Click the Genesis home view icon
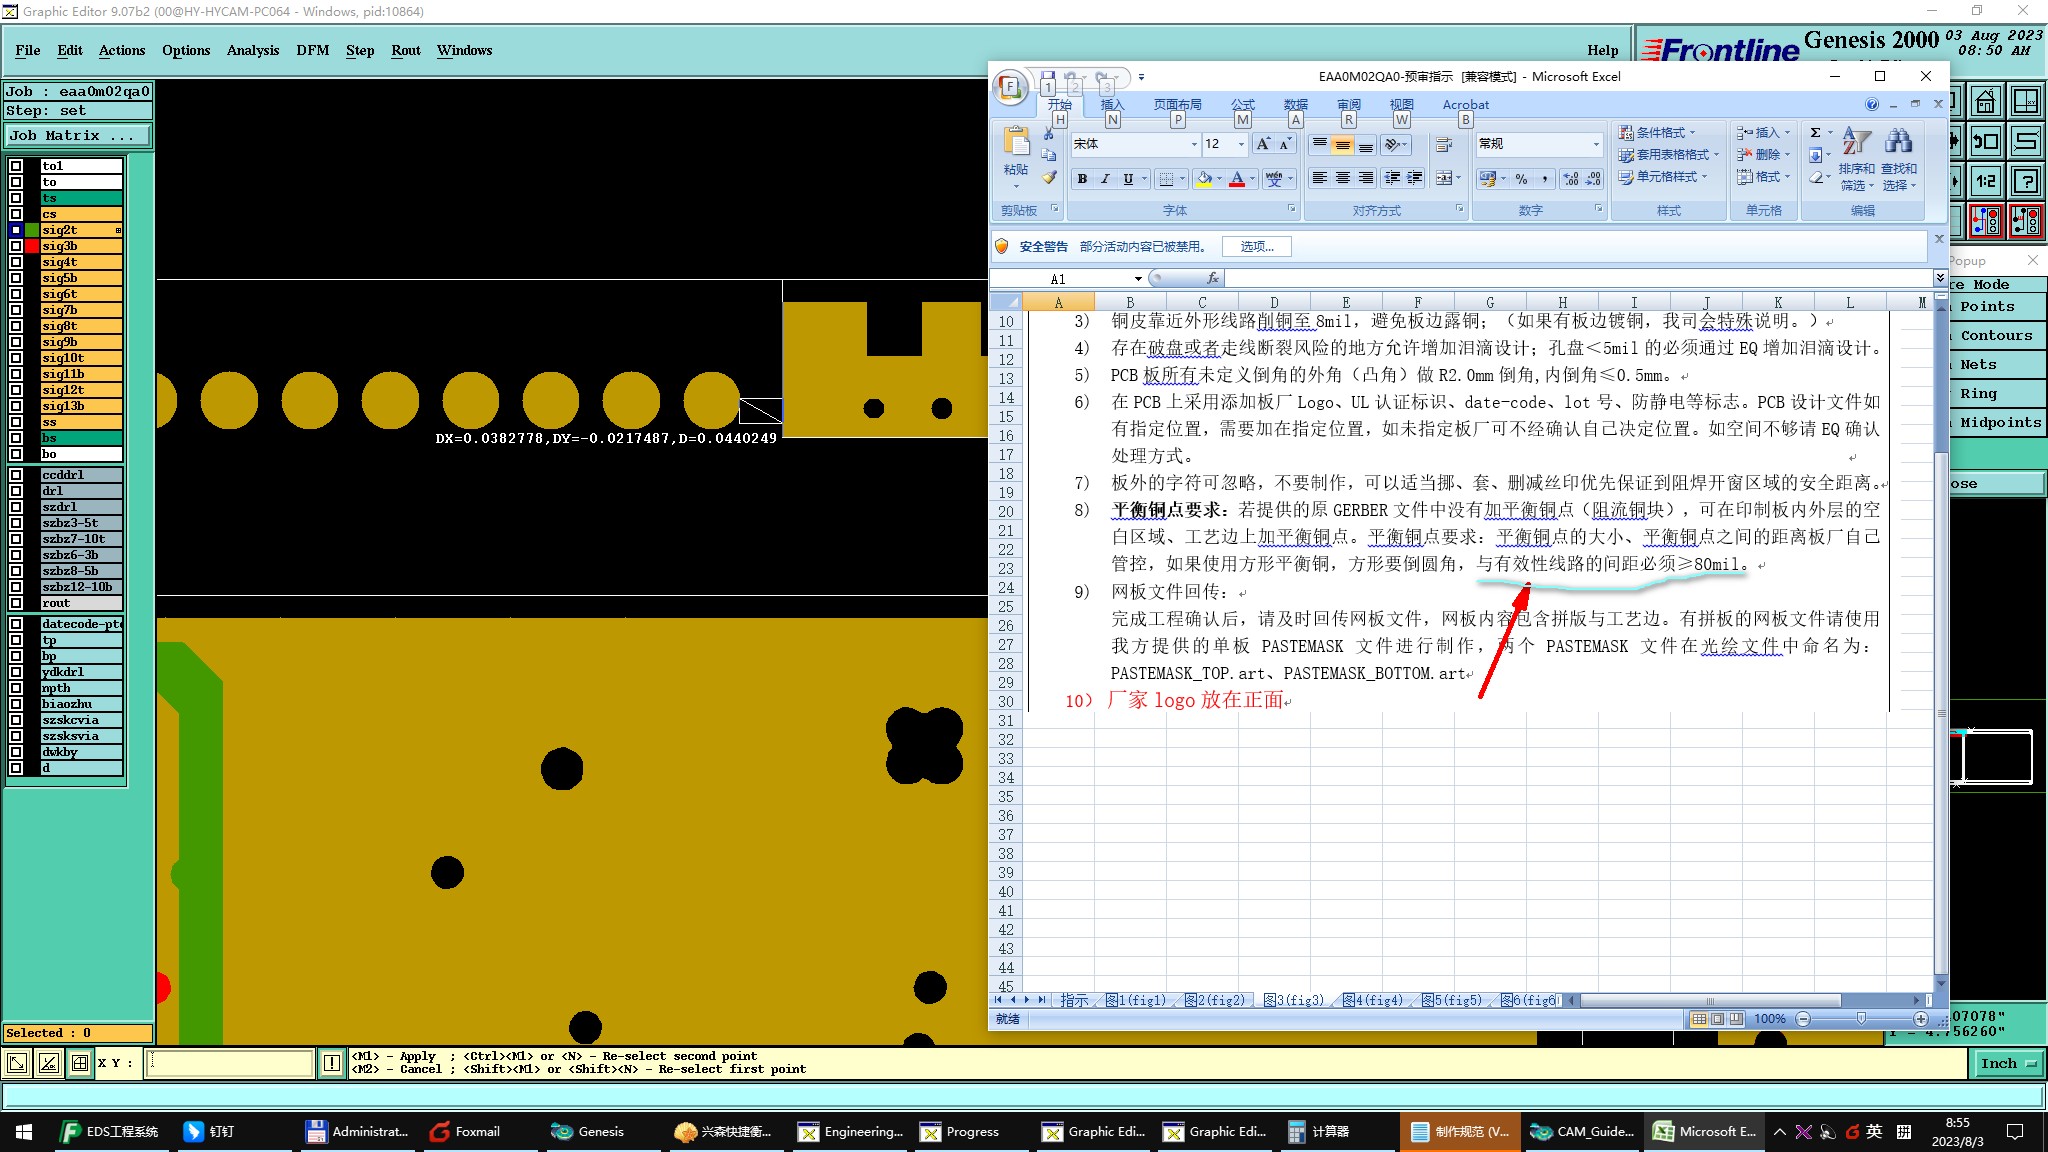 (x=1985, y=102)
